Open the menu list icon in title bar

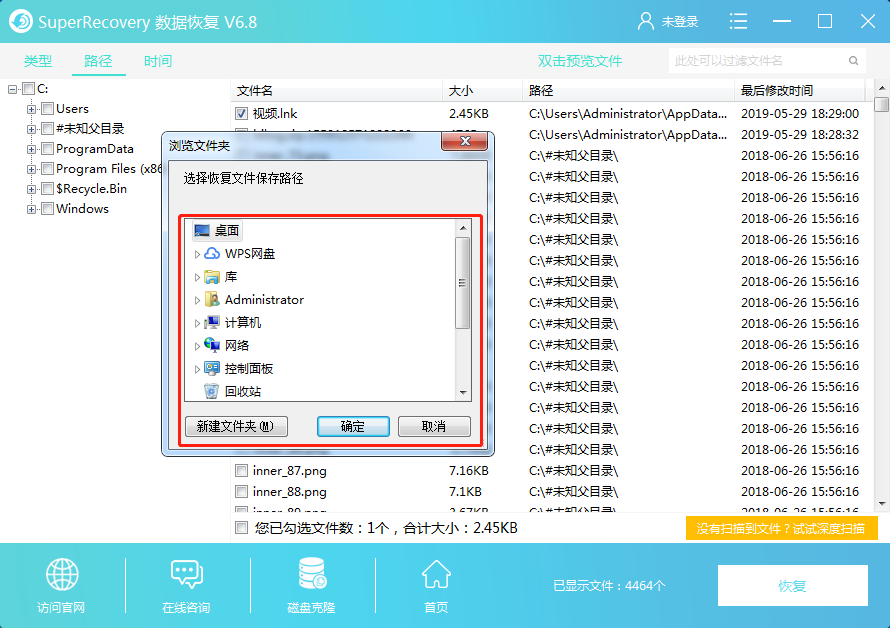(738, 20)
